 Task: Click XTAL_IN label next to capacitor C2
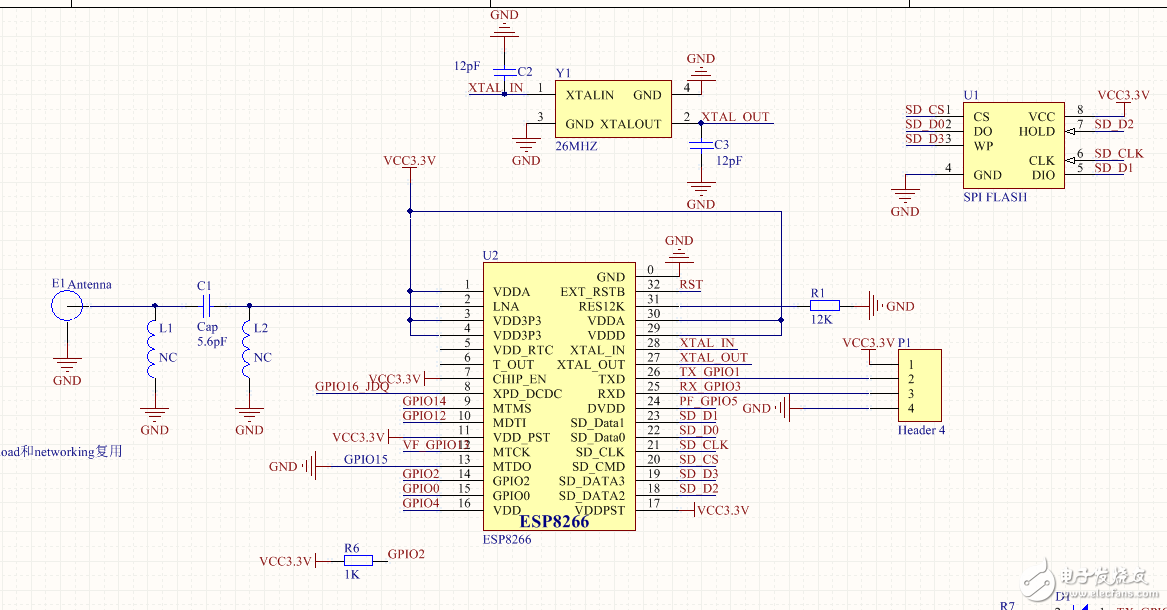496,88
